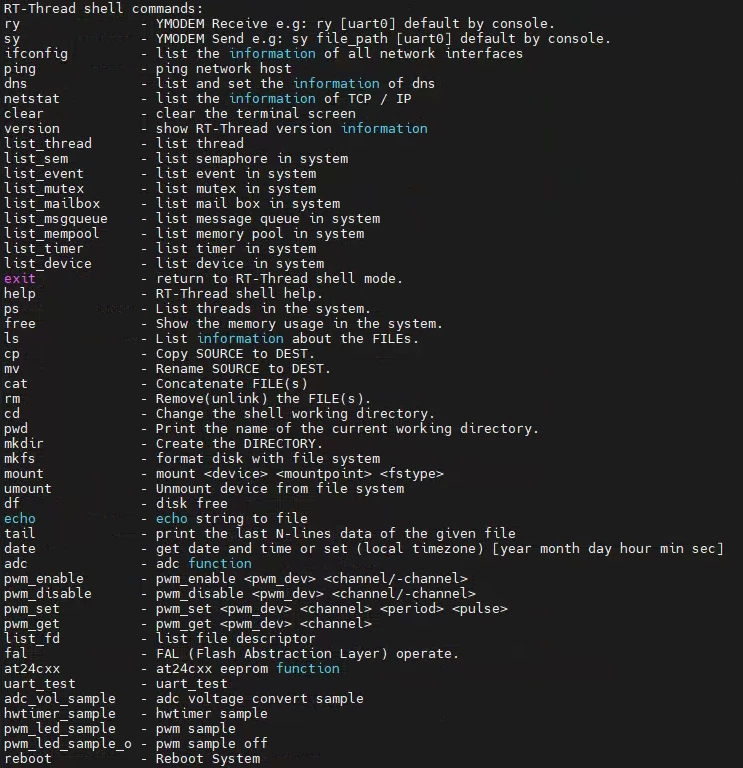The image size is (743, 768).
Task: Select the at24cxx command entry
Action: [x=31, y=669]
